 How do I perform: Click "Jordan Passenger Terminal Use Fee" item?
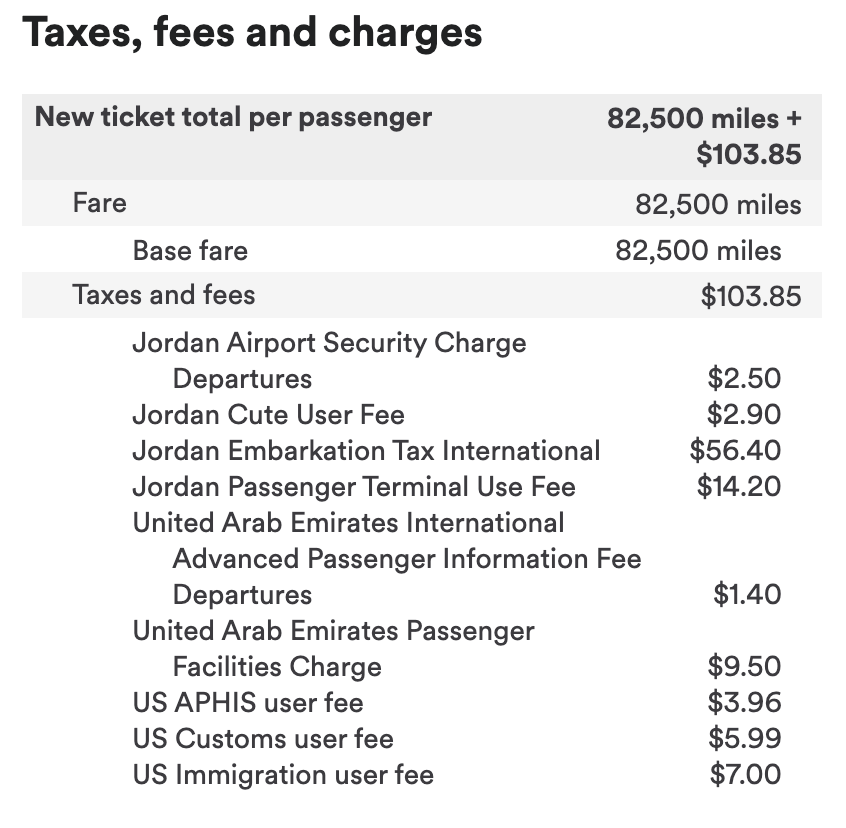tap(354, 487)
